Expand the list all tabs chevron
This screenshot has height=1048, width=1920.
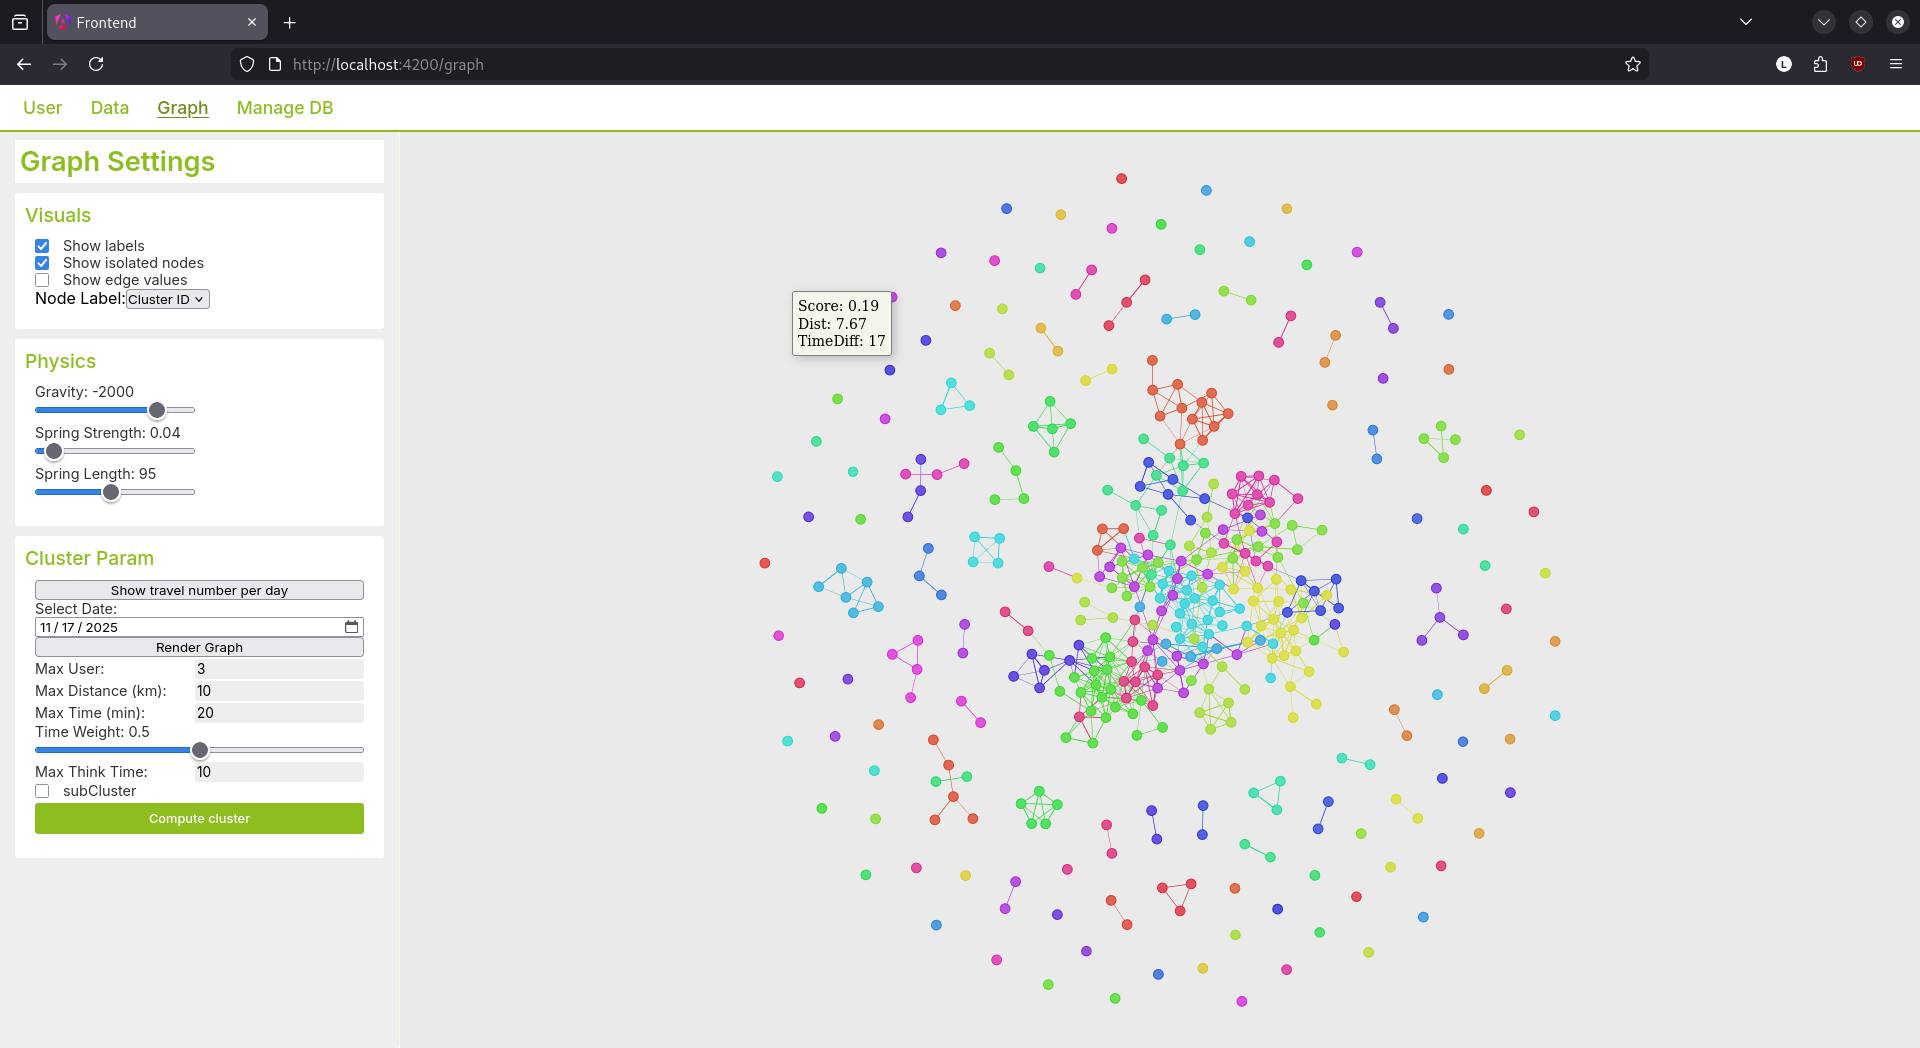1746,22
